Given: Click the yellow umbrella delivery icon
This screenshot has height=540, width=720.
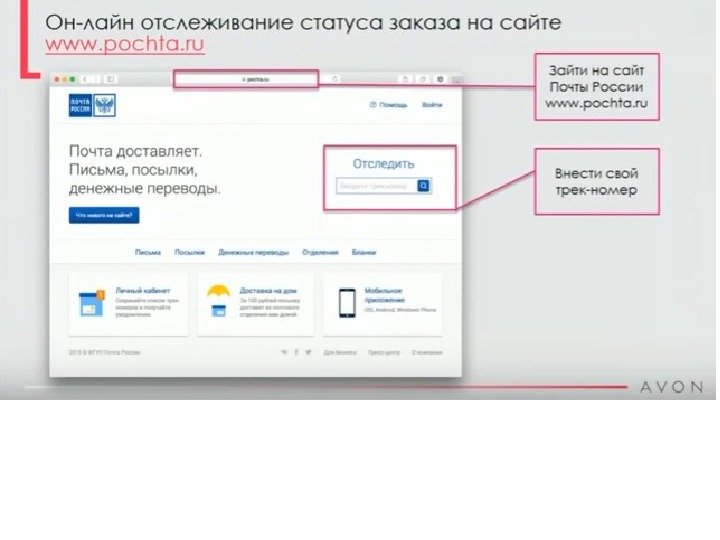Looking at the screenshot, I should 219,301.
